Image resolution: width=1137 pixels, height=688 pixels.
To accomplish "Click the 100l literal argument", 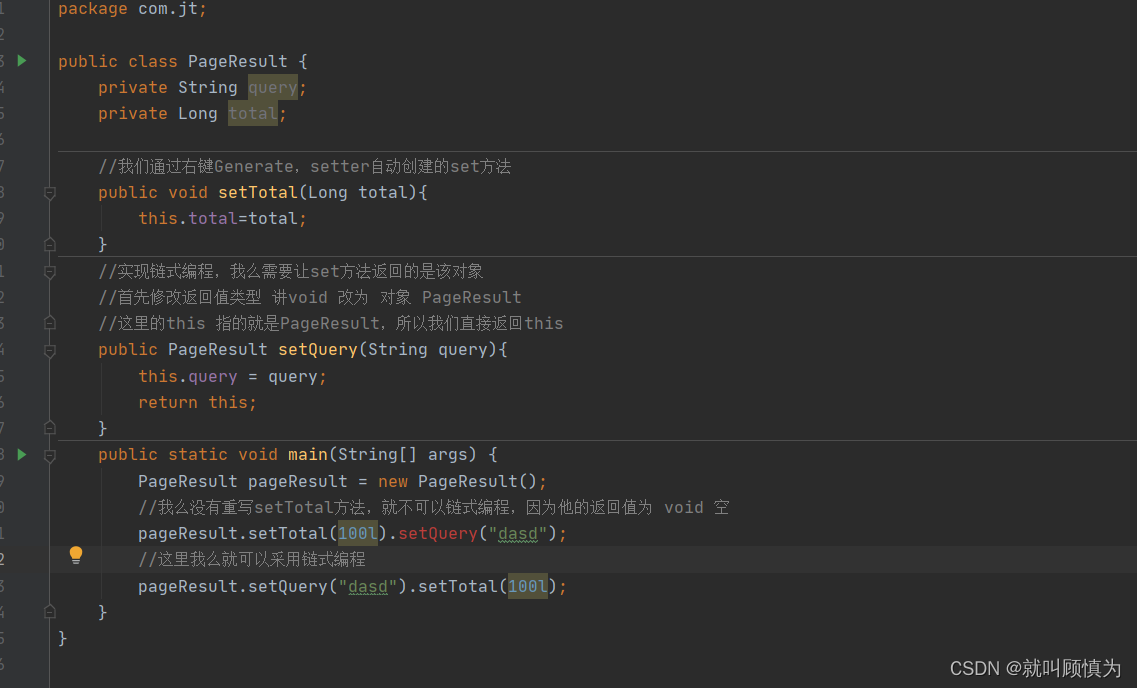I will tap(357, 533).
